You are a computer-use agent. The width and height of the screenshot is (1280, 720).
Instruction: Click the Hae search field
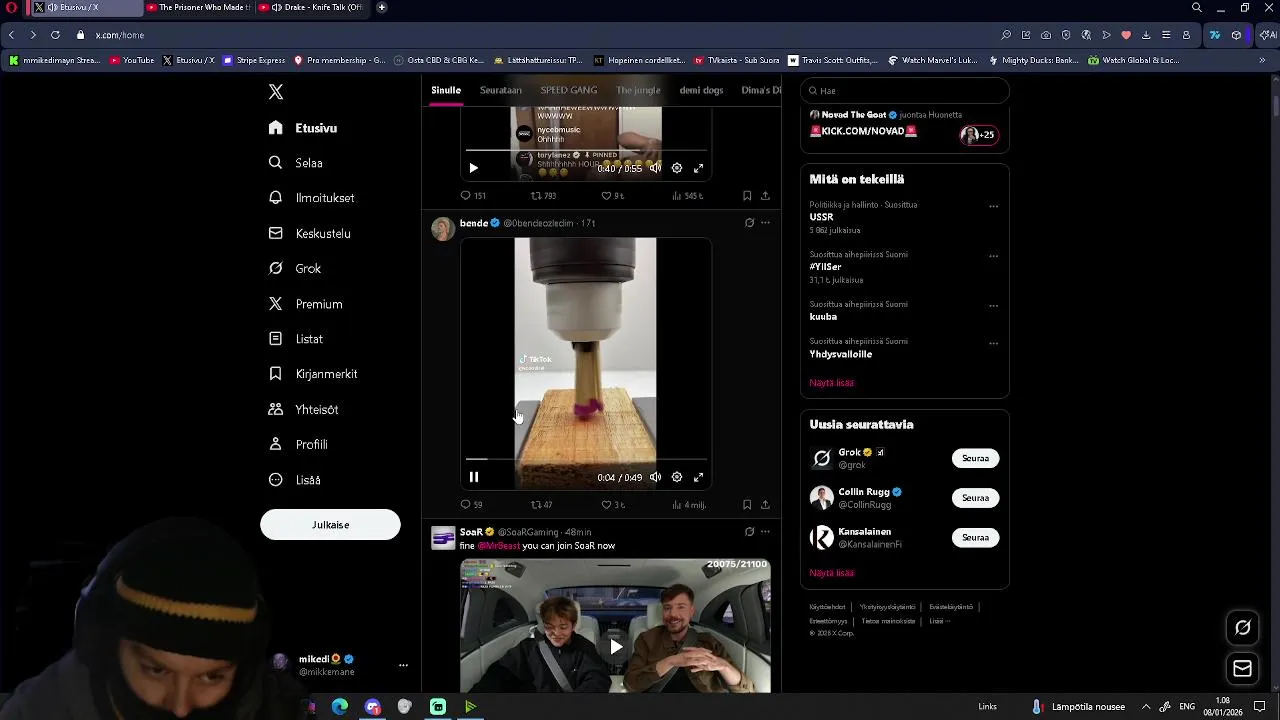[x=905, y=91]
